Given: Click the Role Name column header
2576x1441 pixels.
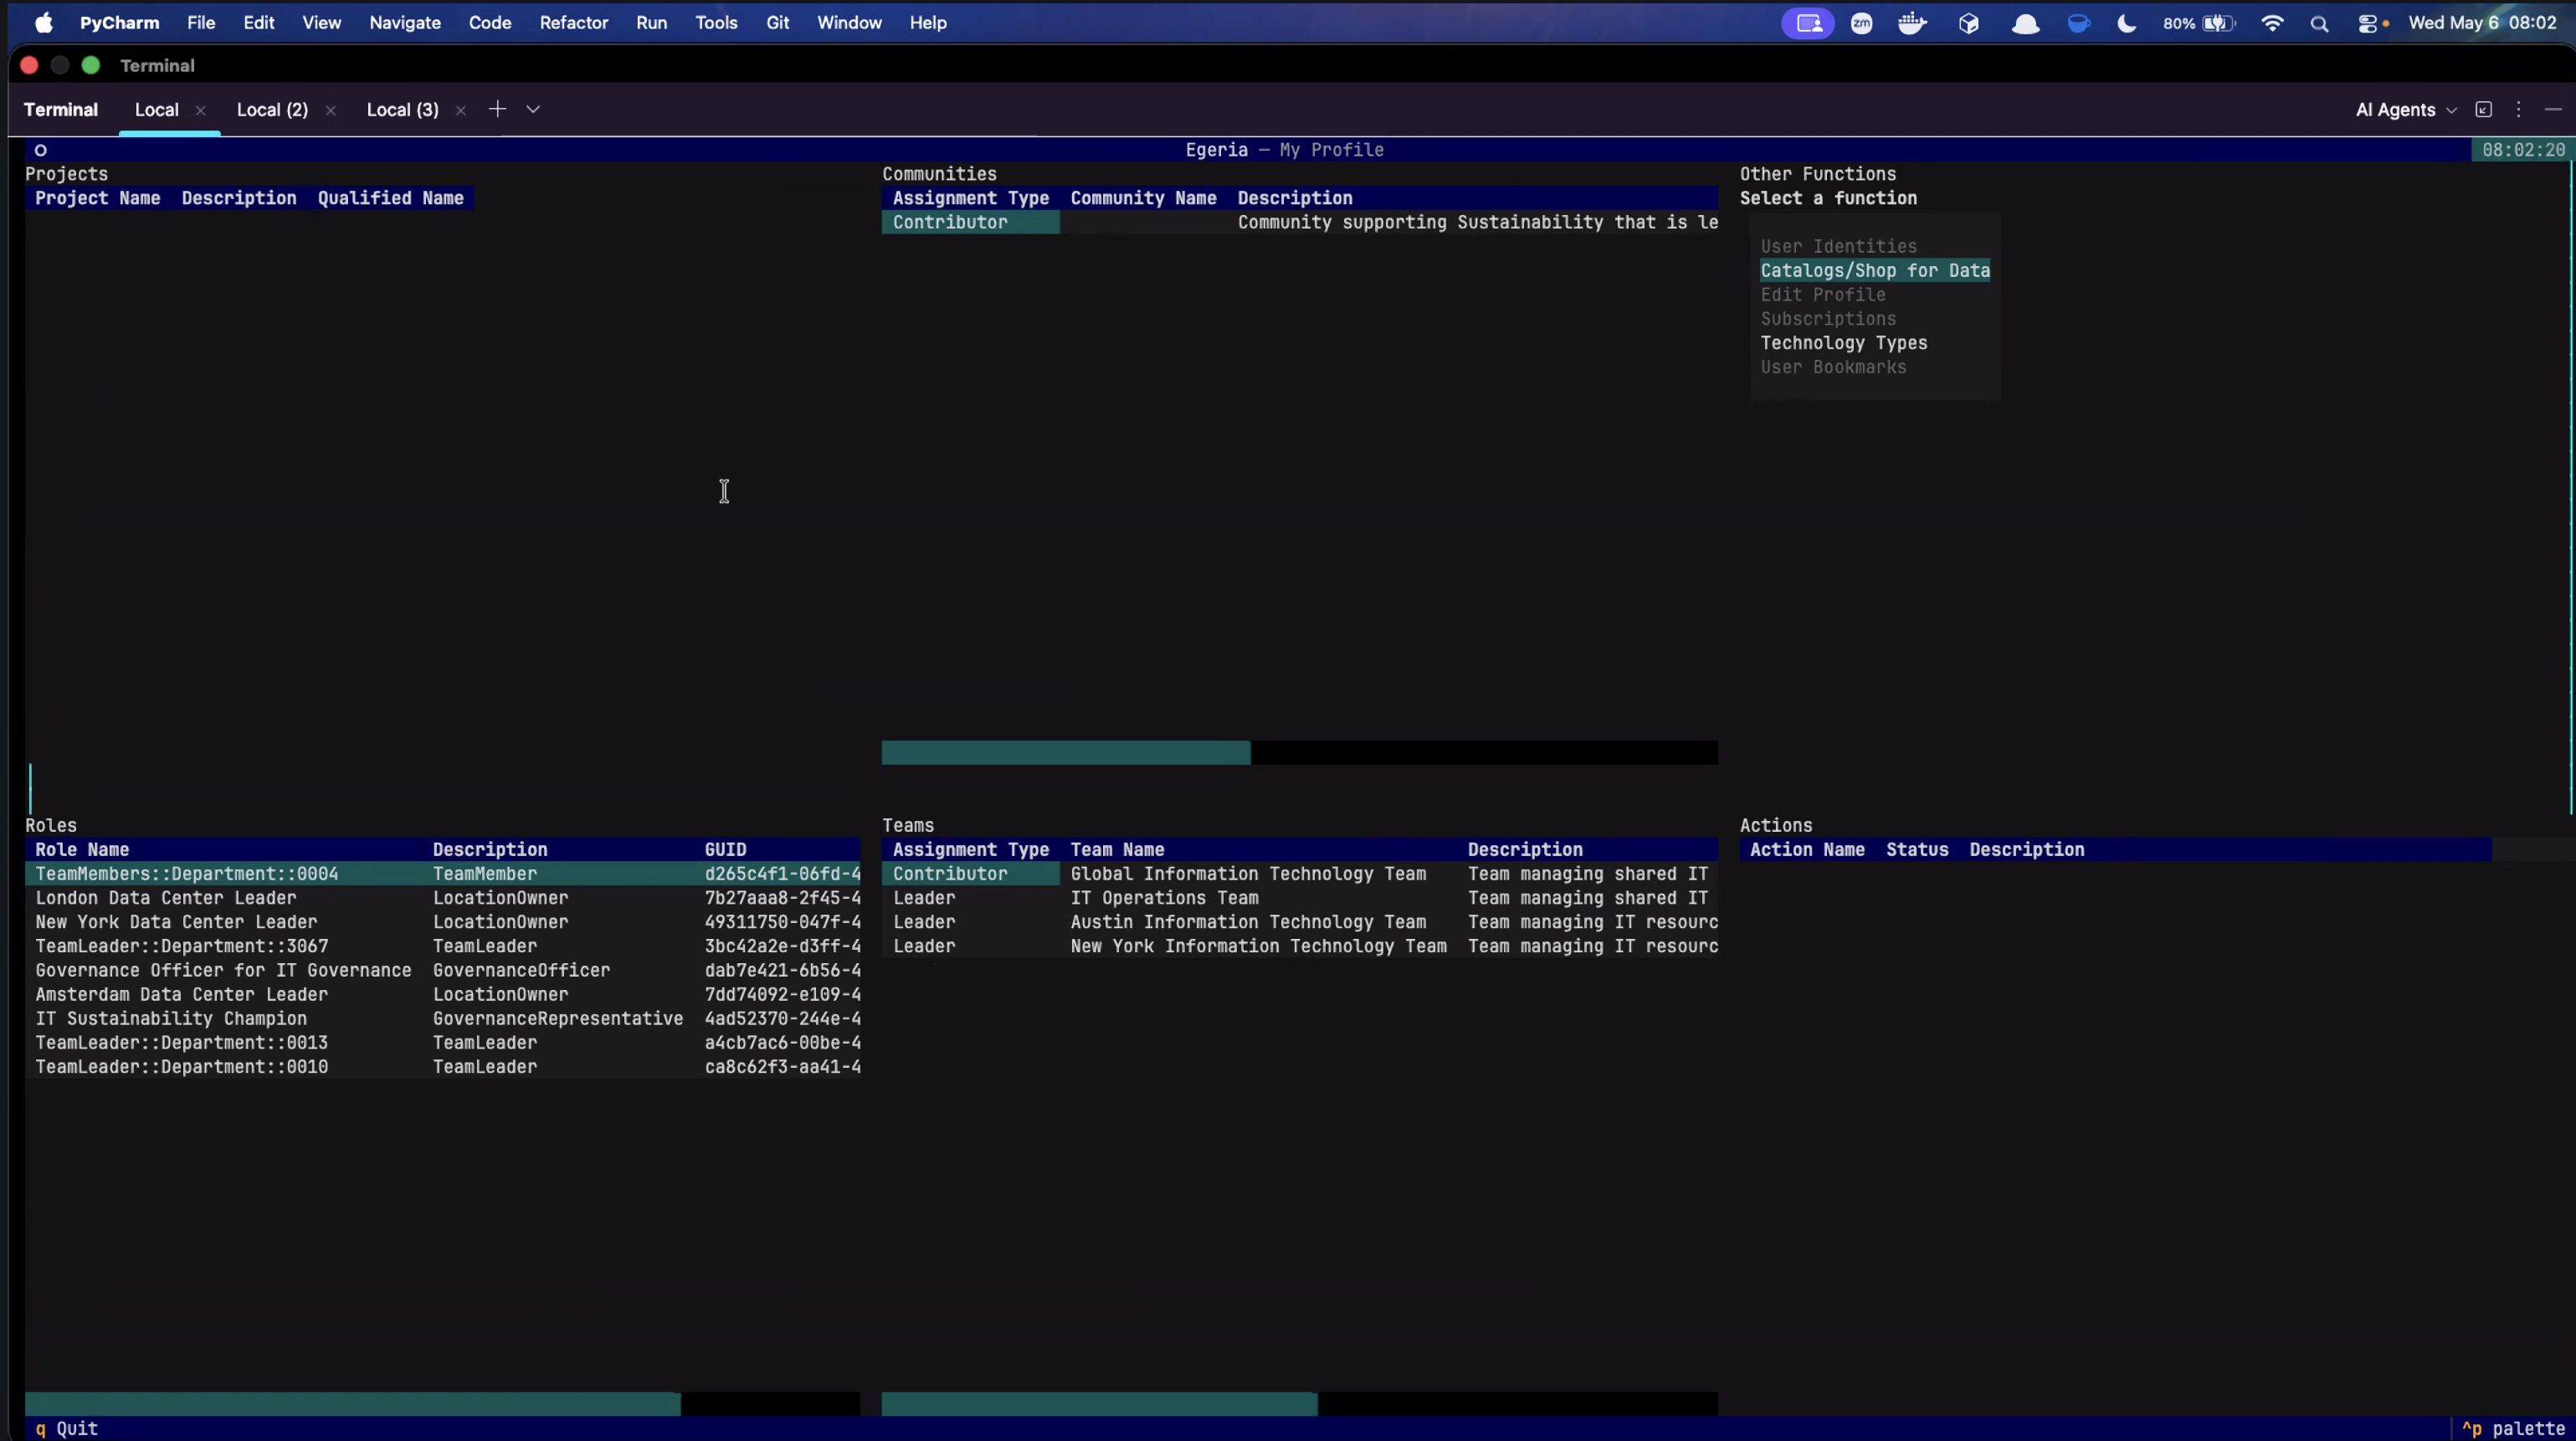Looking at the screenshot, I should click(82, 850).
